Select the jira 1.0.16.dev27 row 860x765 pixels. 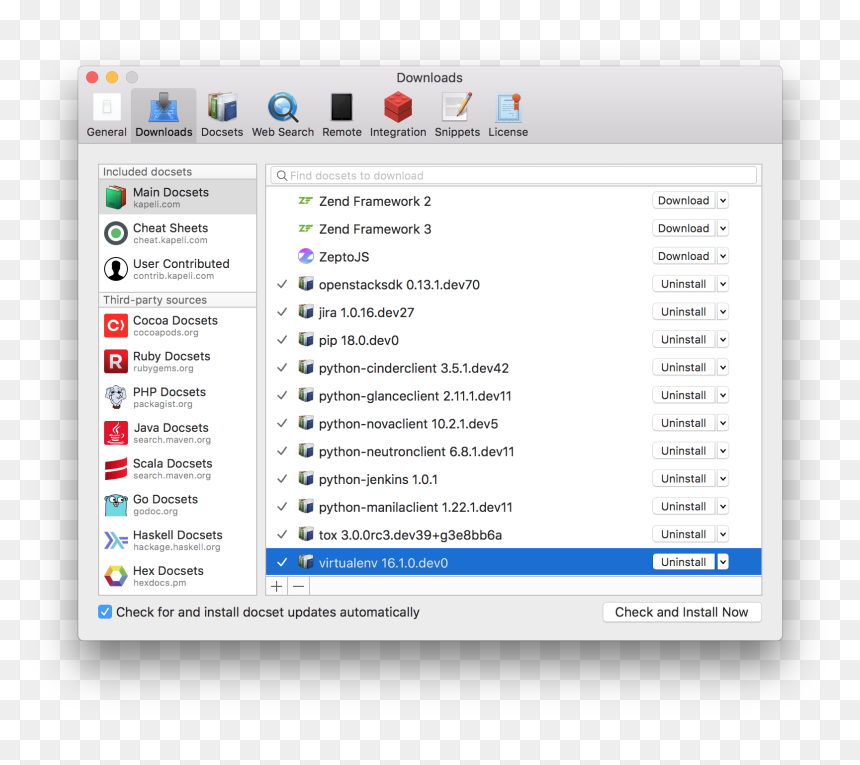pyautogui.click(x=513, y=312)
